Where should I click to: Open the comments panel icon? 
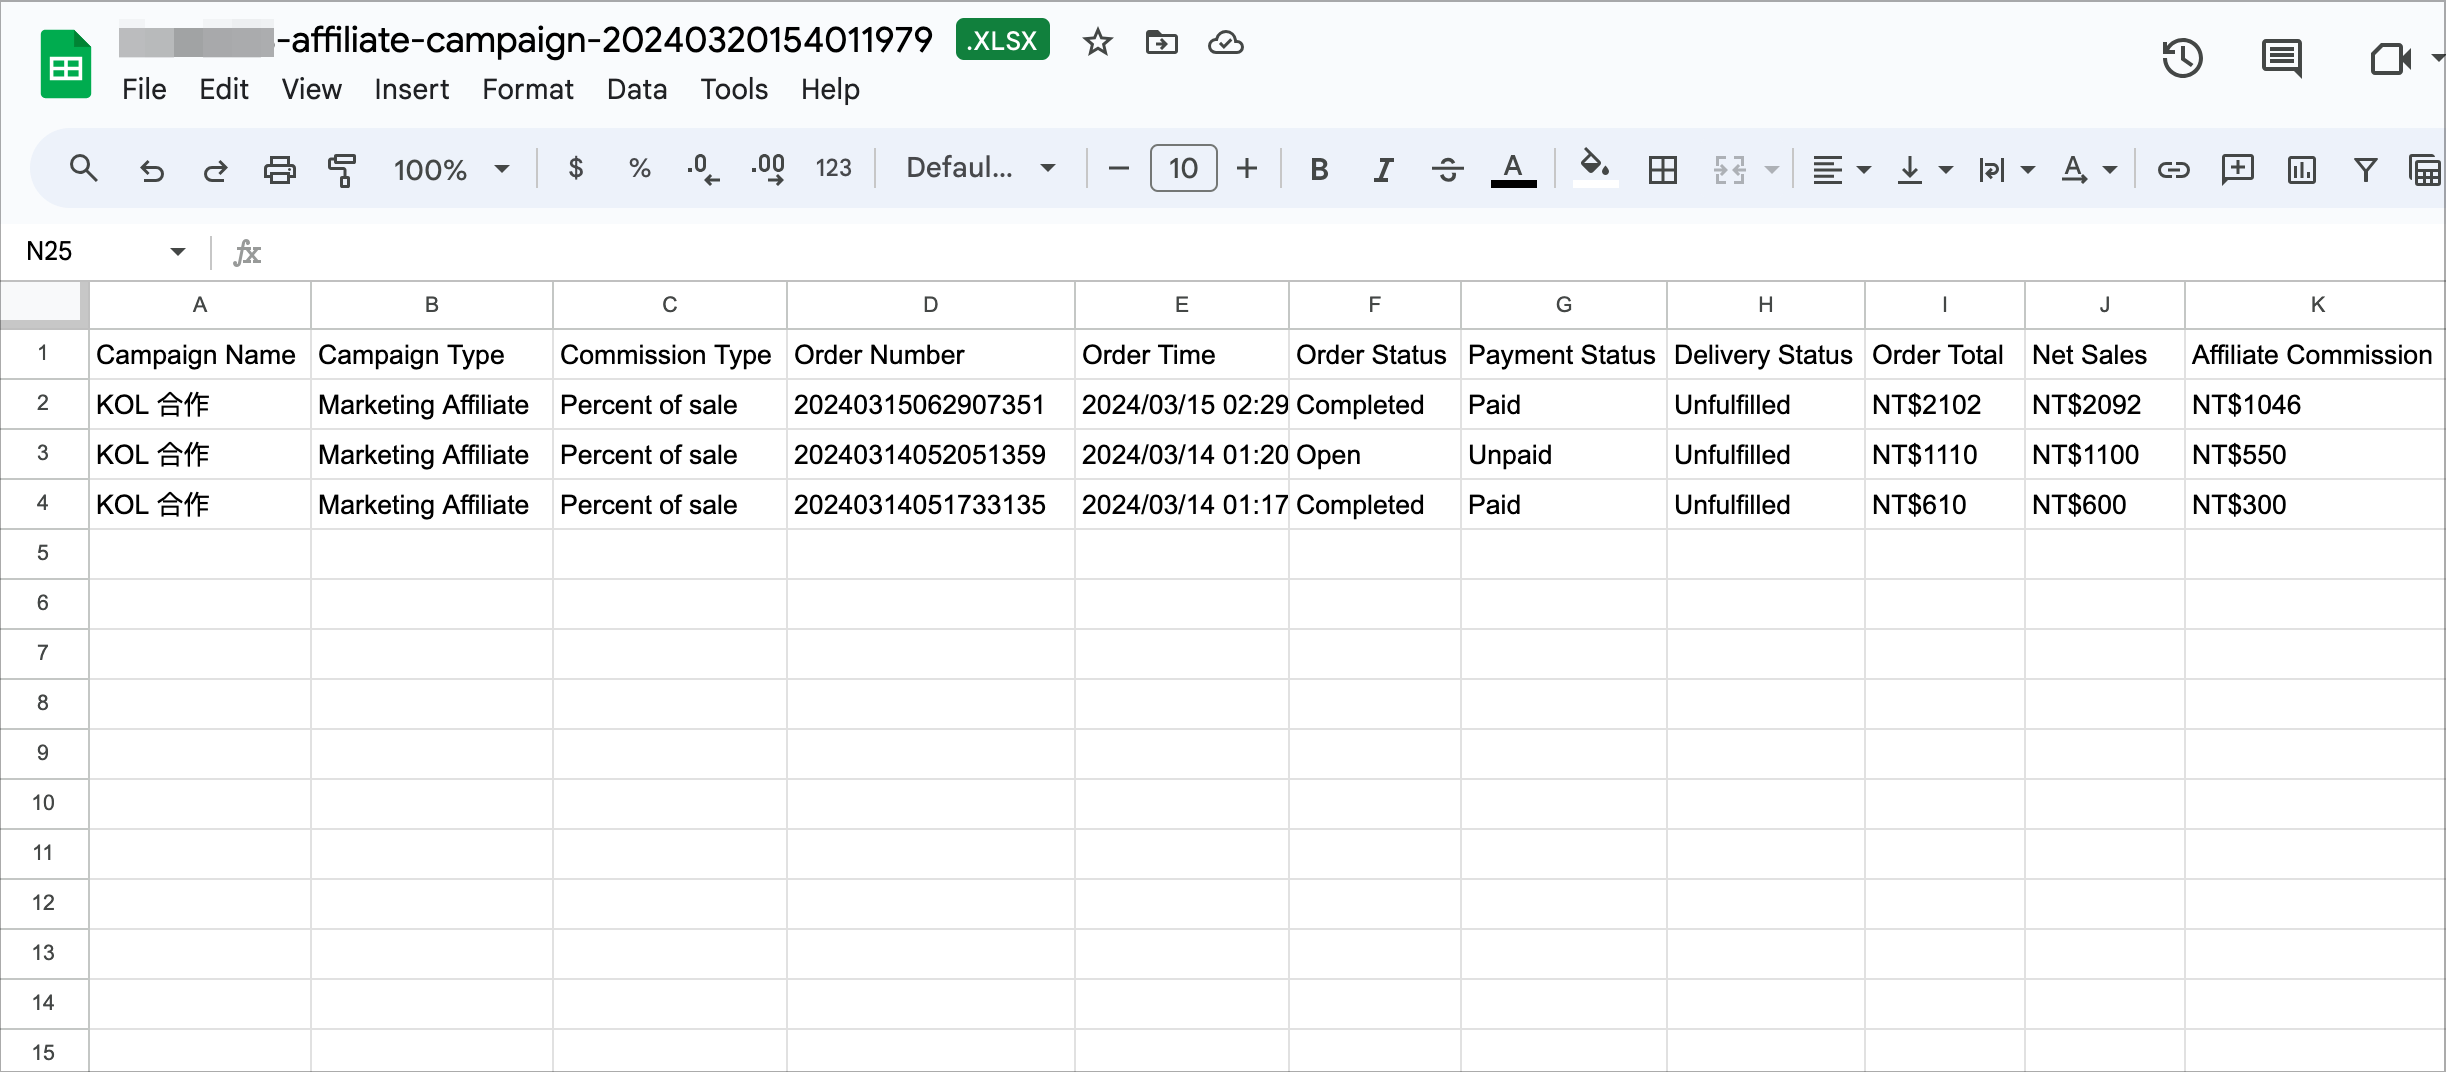[2282, 58]
